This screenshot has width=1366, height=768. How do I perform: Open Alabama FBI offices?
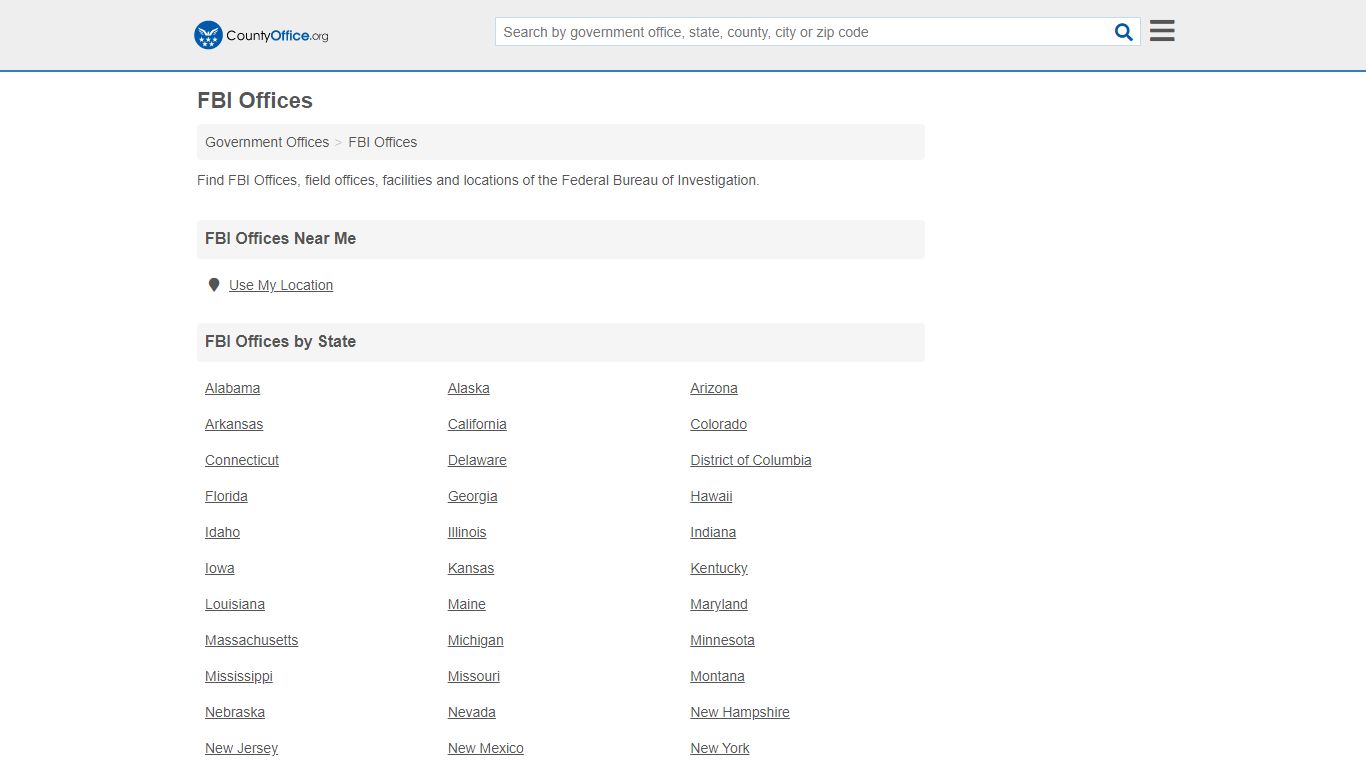(x=232, y=388)
